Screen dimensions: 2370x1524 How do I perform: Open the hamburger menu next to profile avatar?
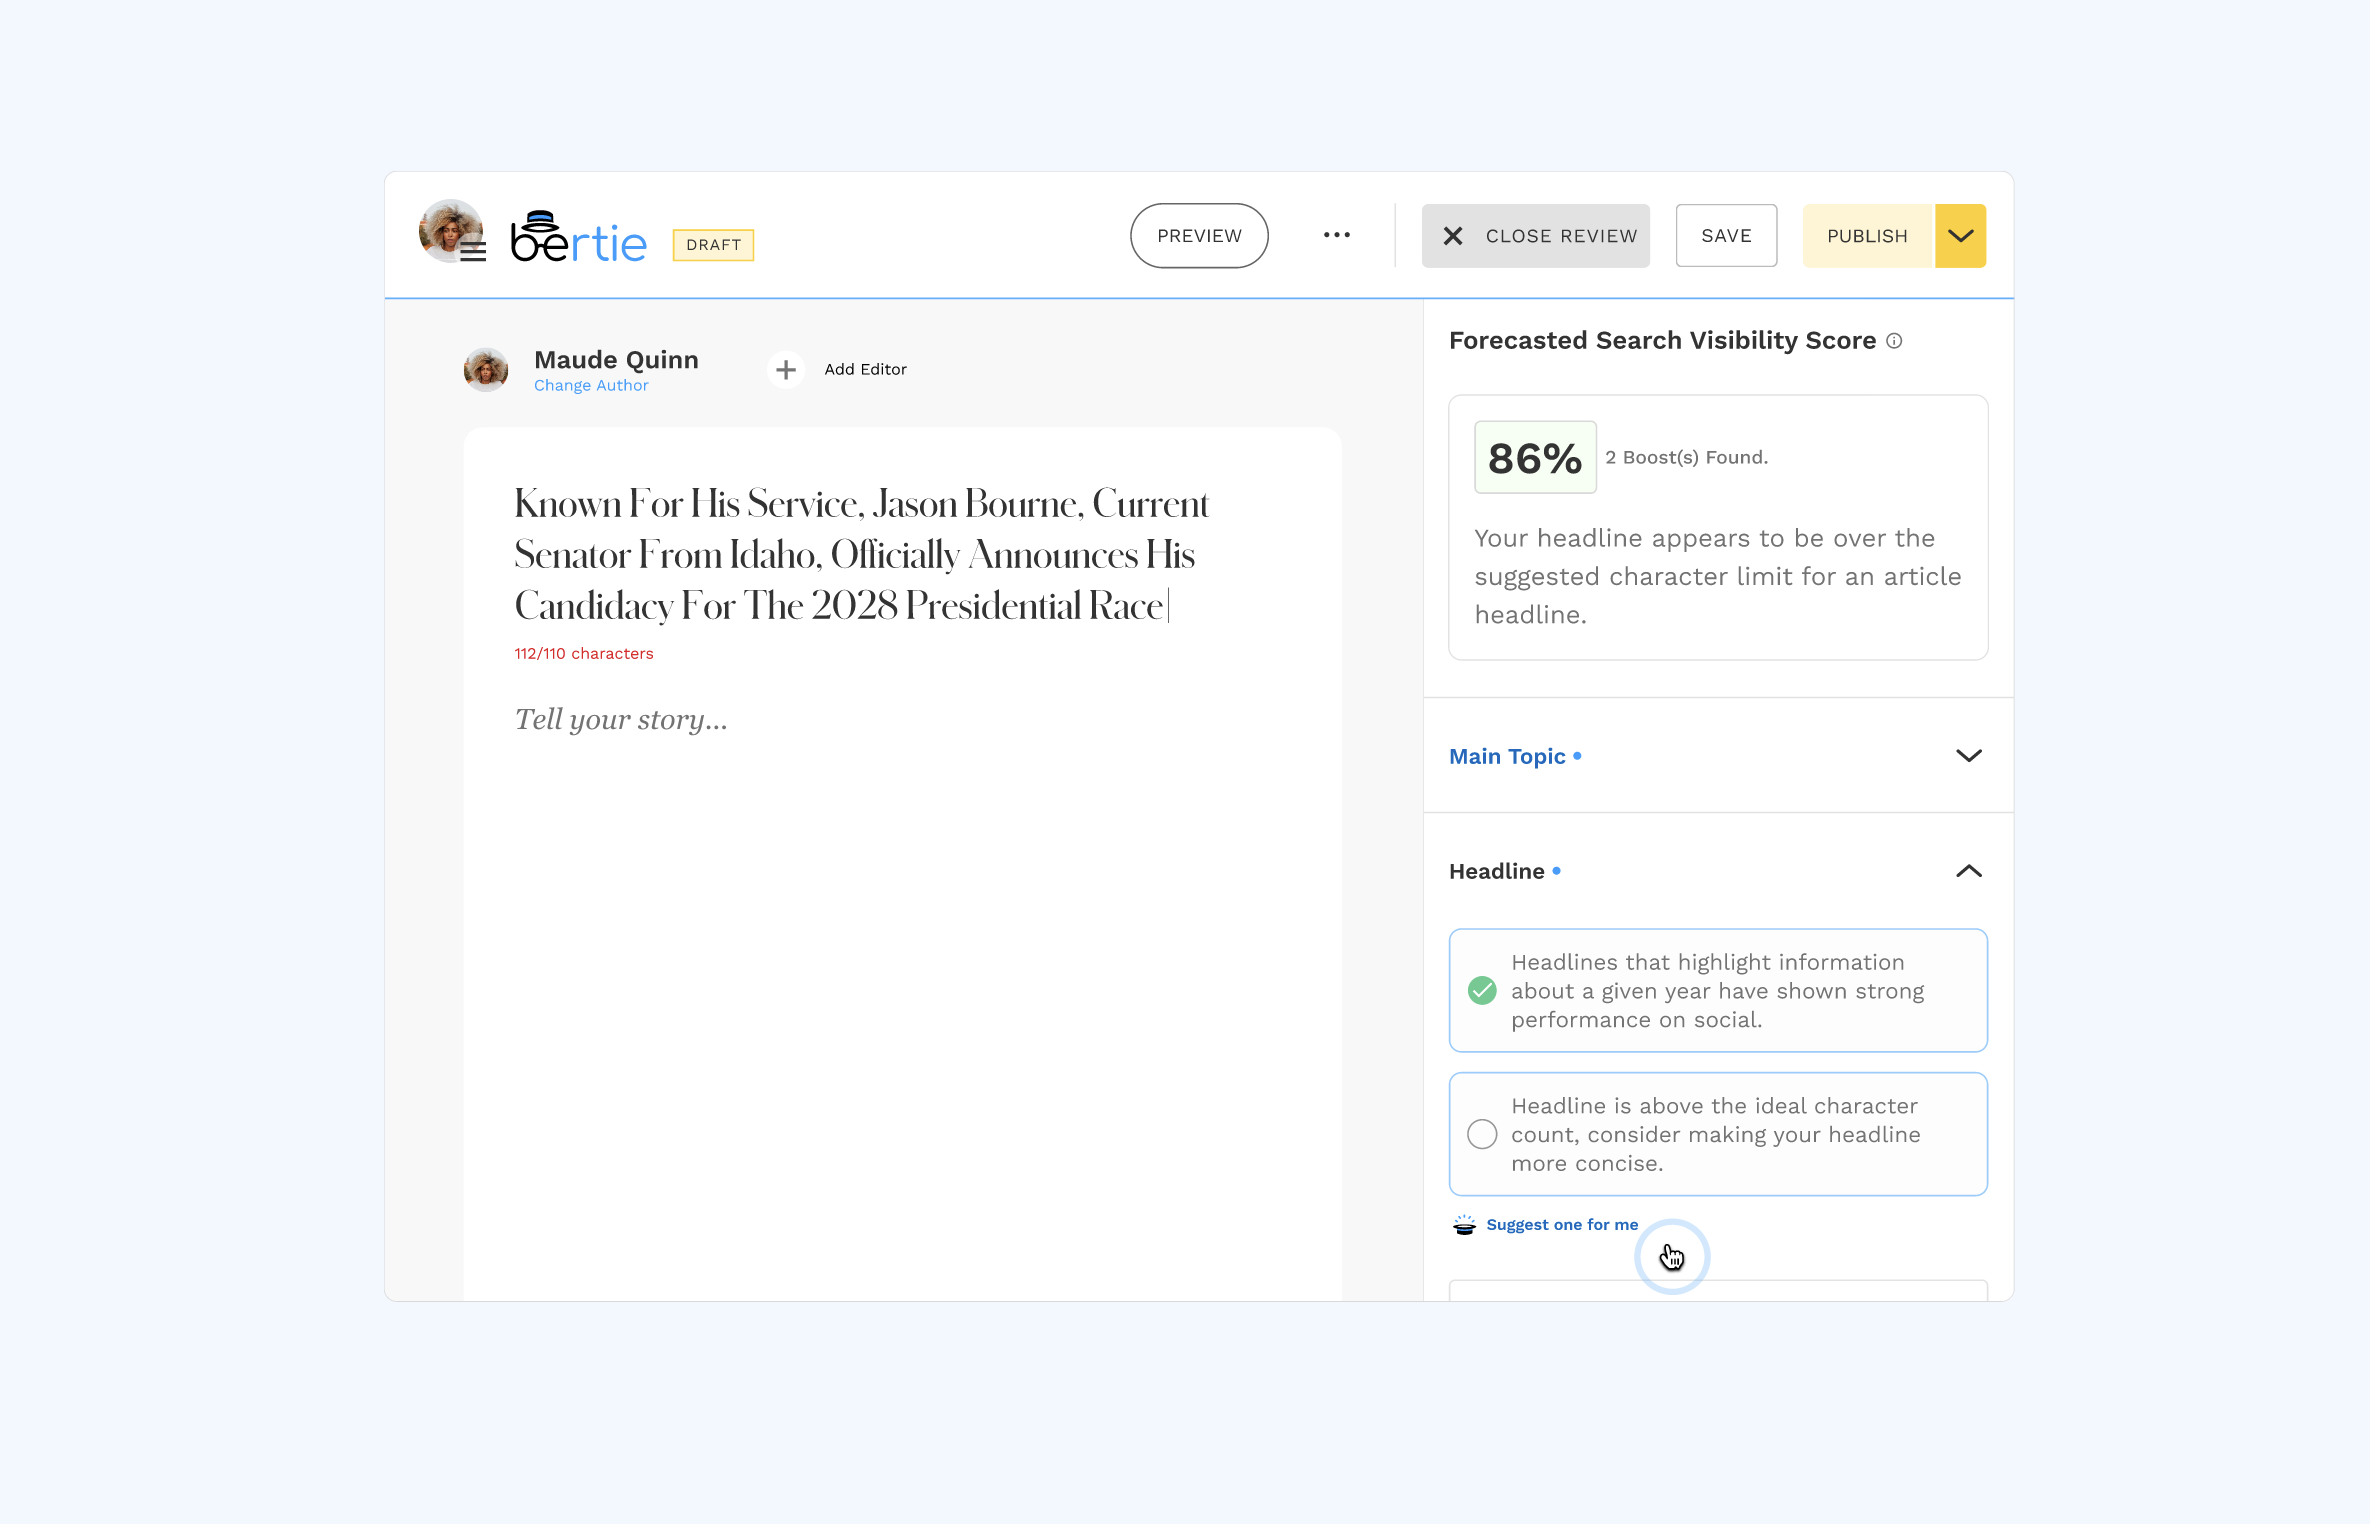[x=473, y=251]
